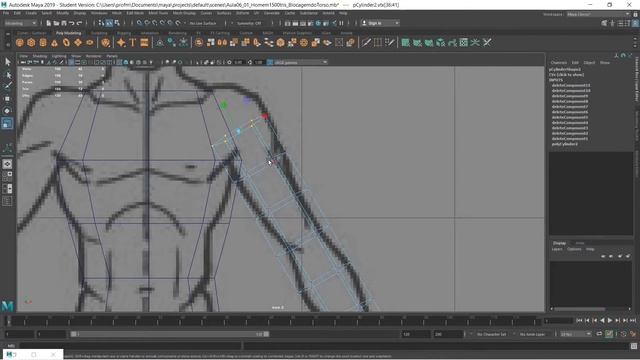Click the current frame field beside the time slider
640x360 pixels.
point(558,321)
